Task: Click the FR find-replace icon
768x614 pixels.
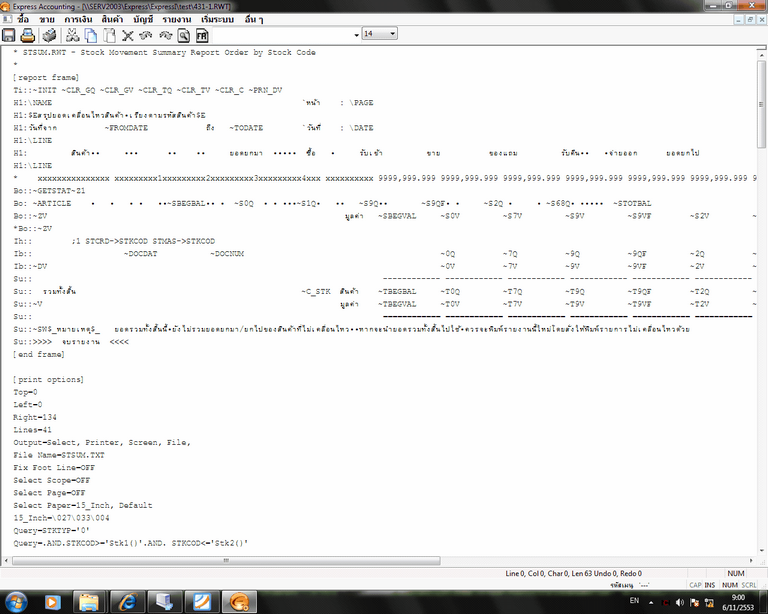Action: 202,35
